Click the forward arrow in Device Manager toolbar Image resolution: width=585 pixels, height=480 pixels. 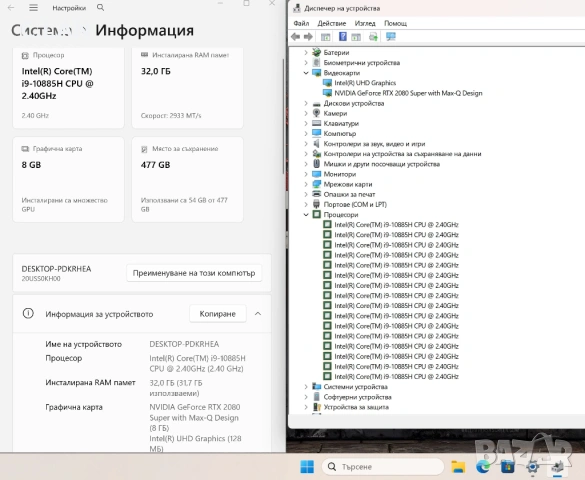(309, 37)
